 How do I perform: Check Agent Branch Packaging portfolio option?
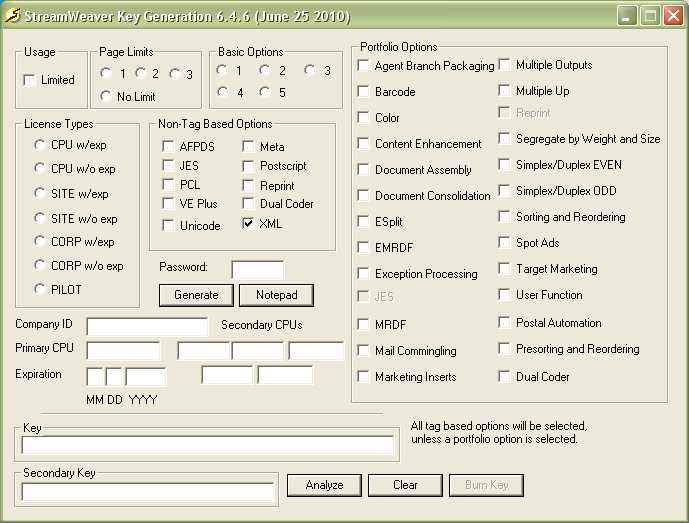click(363, 65)
